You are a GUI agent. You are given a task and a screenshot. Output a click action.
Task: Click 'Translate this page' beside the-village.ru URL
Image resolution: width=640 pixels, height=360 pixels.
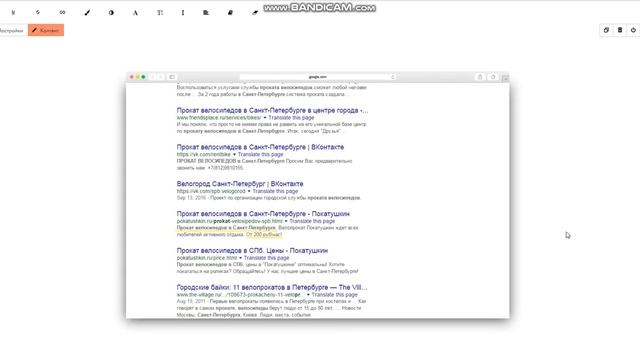(x=334, y=295)
